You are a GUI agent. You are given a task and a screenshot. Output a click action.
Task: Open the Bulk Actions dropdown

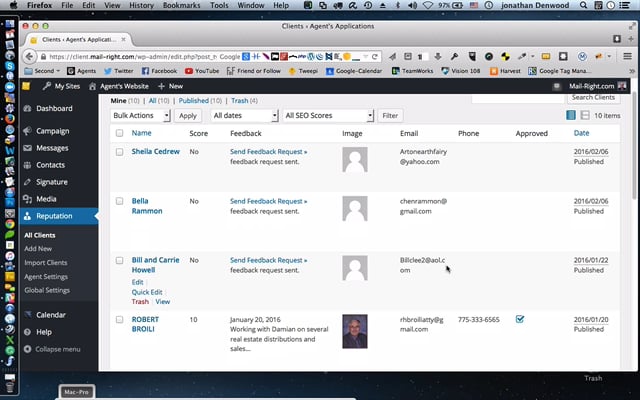pos(140,116)
